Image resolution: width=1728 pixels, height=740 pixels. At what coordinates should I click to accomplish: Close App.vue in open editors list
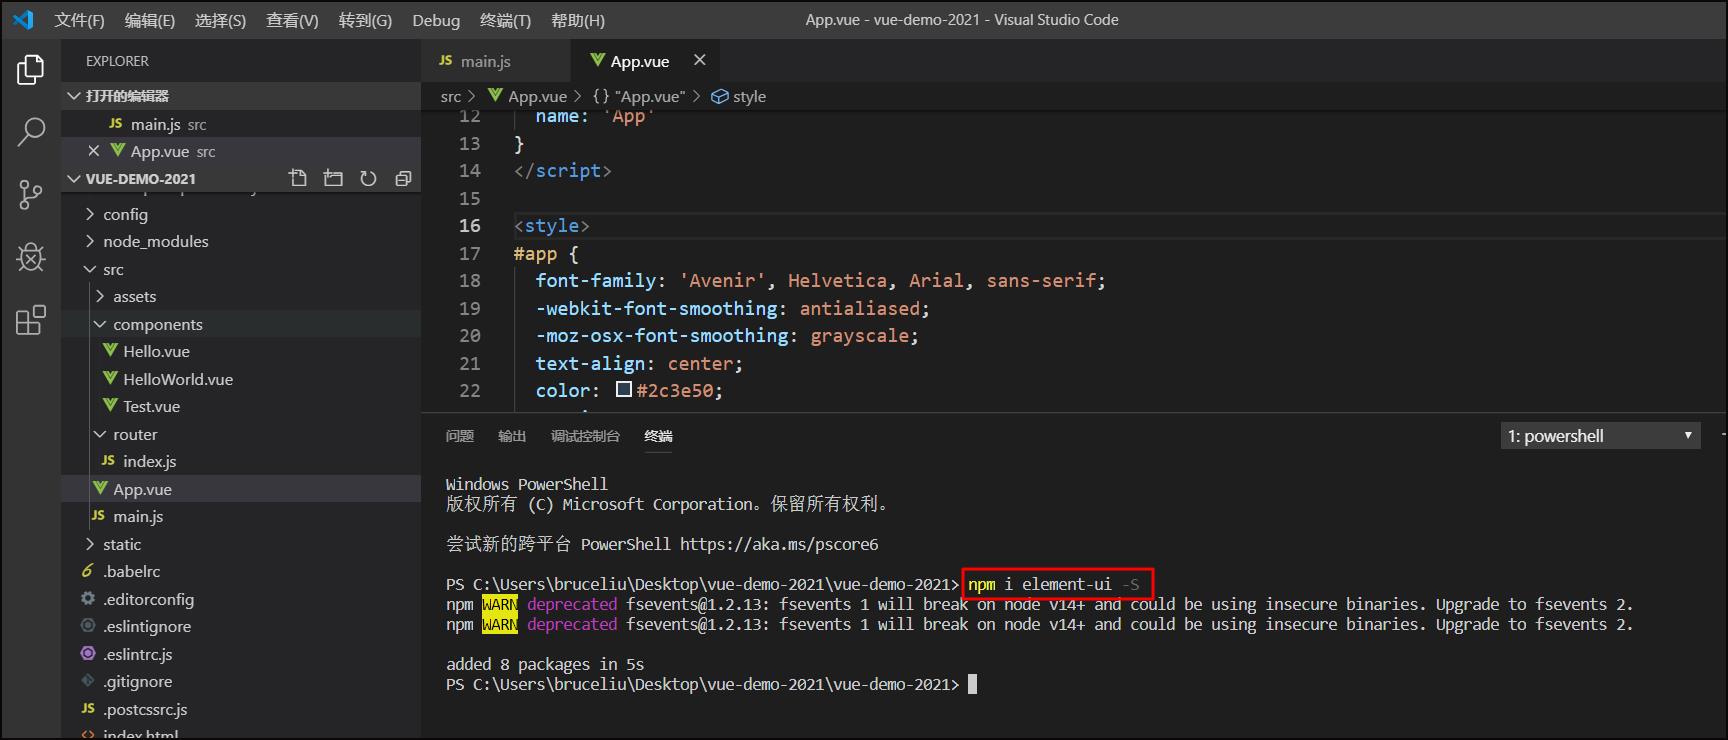[93, 151]
